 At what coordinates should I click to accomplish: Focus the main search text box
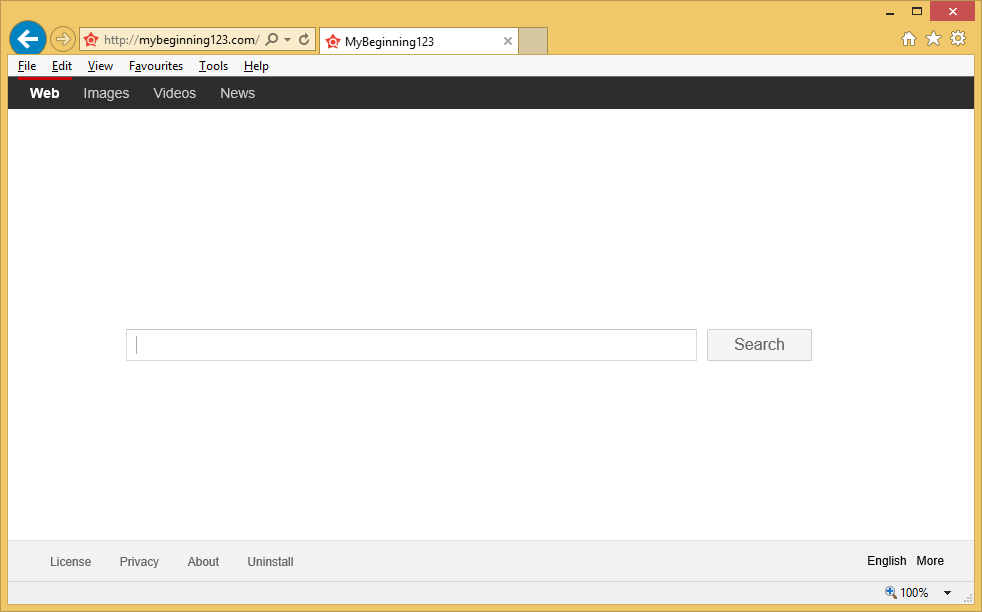[411, 345]
